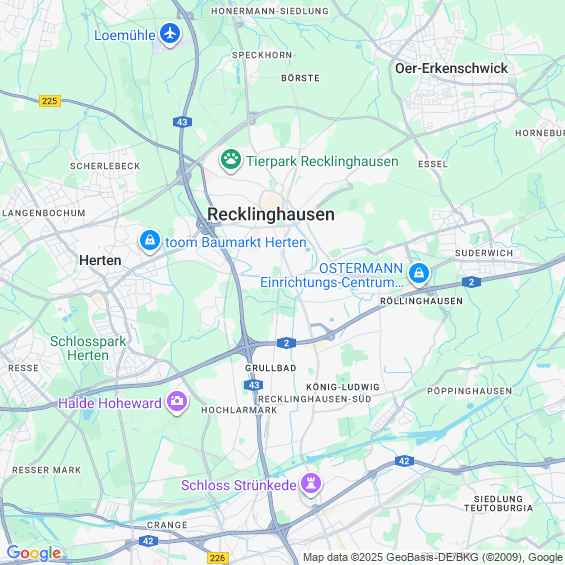The height and width of the screenshot is (565, 565).
Task: Select the Halde Hoheward camera marker
Action: point(177,402)
